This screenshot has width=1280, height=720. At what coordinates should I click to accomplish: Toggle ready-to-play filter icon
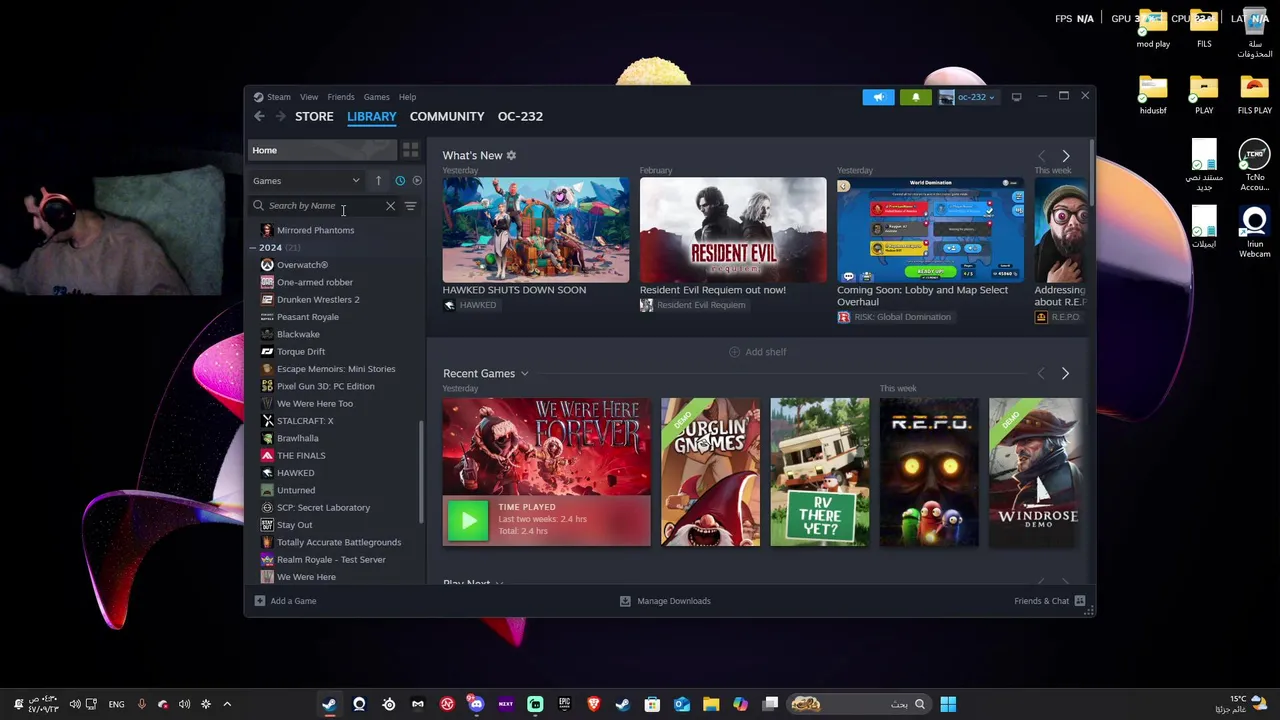(x=417, y=181)
